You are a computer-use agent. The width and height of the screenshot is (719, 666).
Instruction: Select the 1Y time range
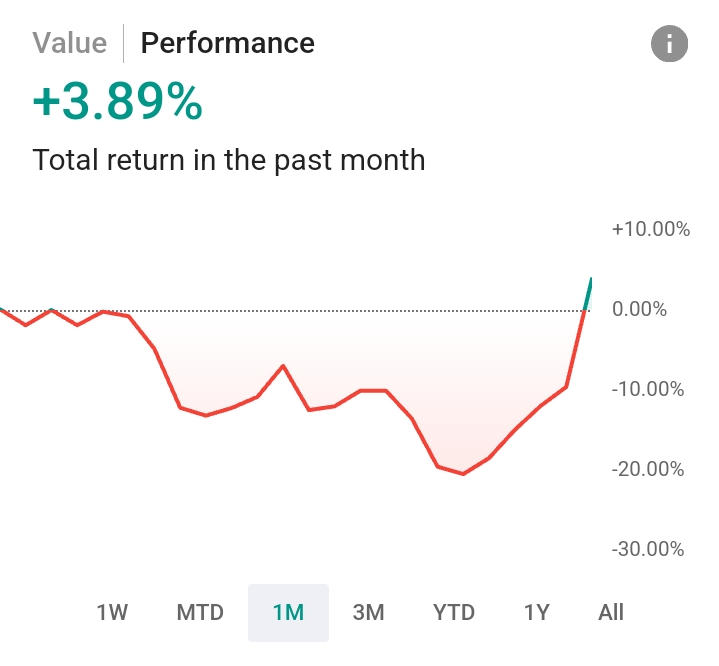pos(537,612)
